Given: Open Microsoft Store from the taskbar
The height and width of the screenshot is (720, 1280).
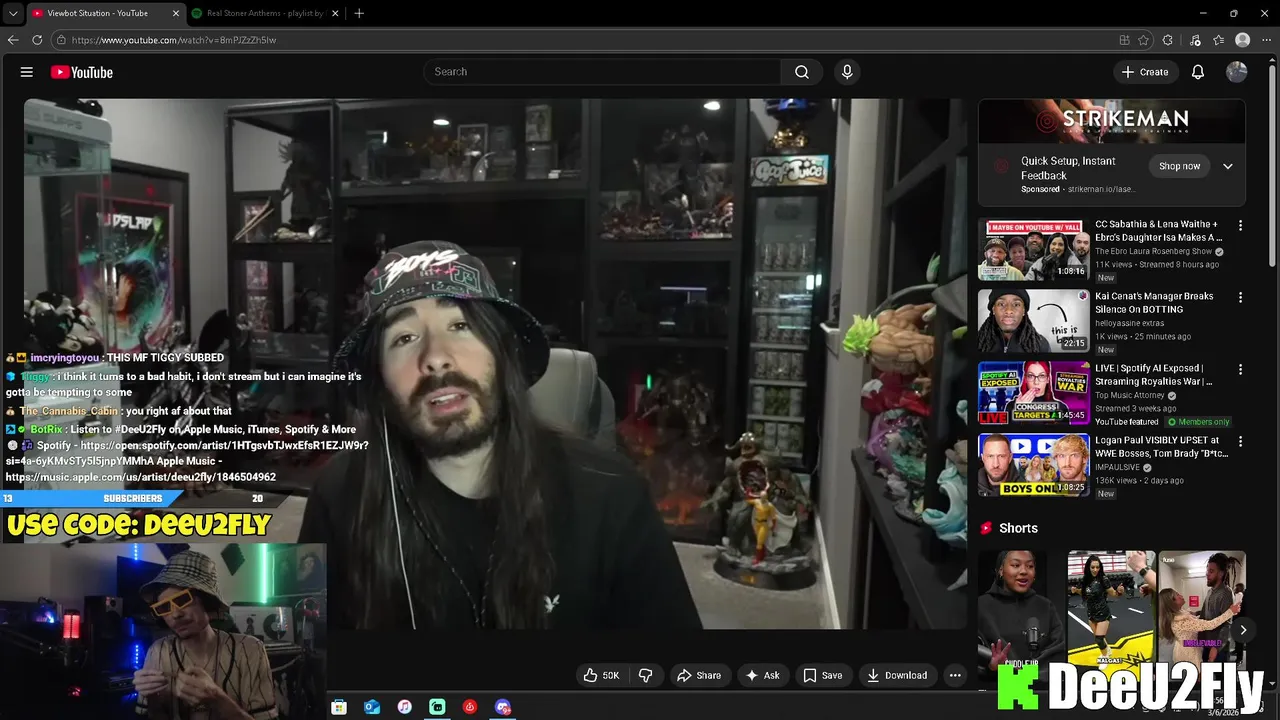Looking at the screenshot, I should 339,707.
